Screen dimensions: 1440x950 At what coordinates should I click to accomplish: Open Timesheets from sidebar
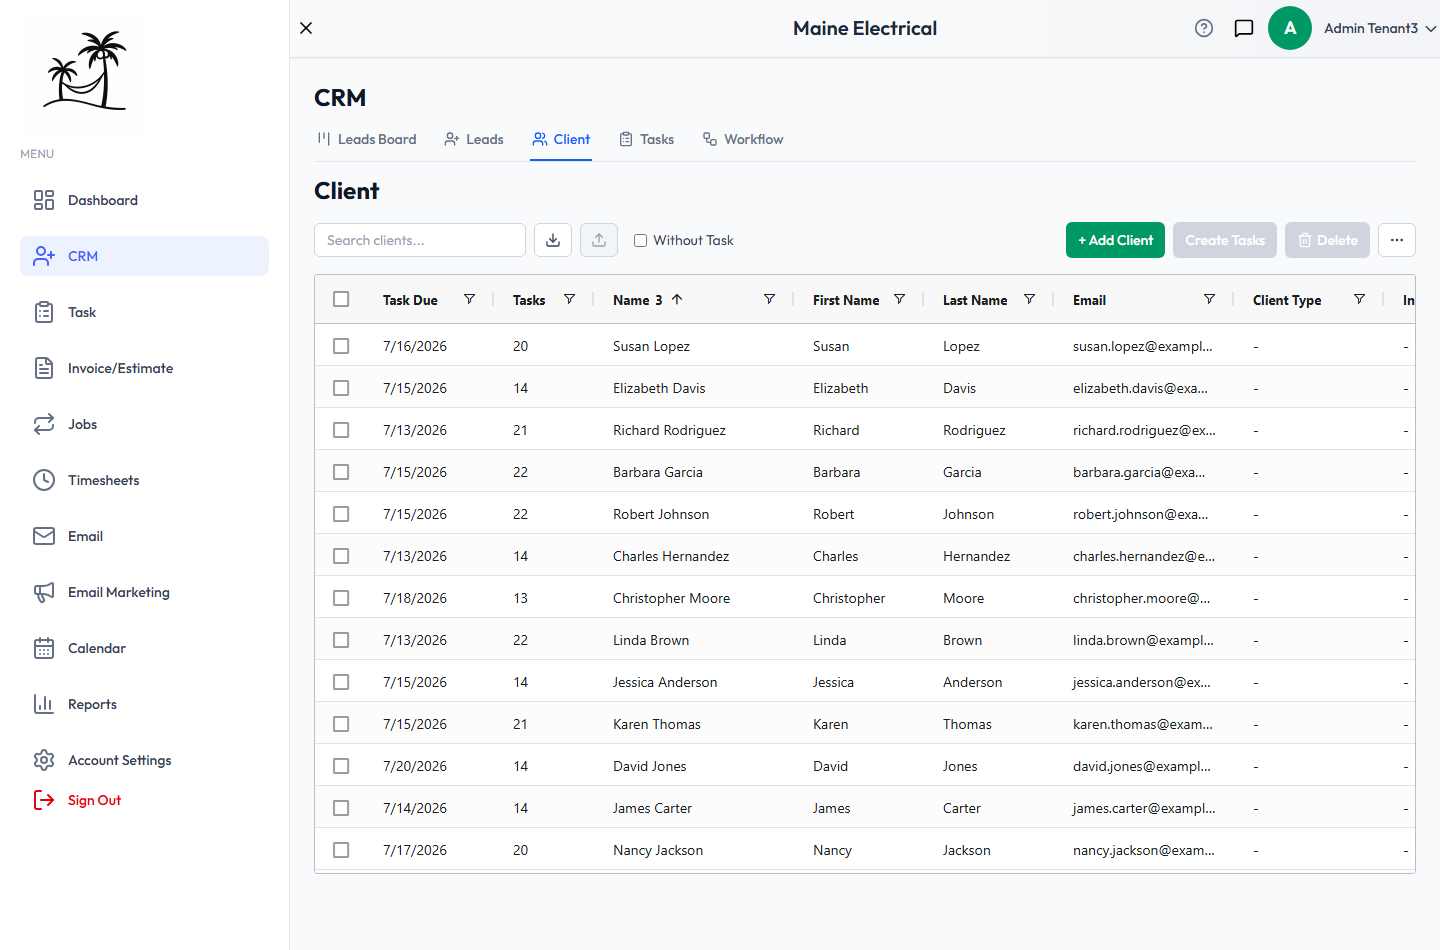pyautogui.click(x=144, y=480)
